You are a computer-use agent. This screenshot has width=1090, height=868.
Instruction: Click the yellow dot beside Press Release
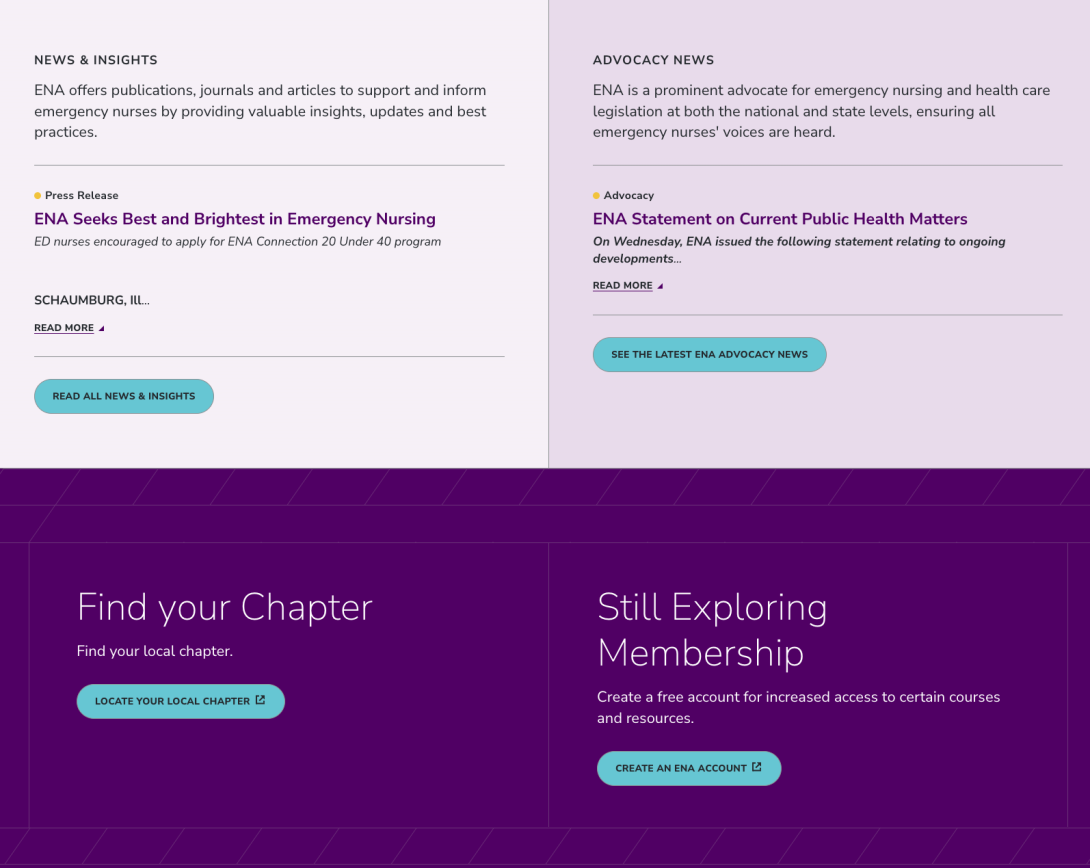(38, 195)
